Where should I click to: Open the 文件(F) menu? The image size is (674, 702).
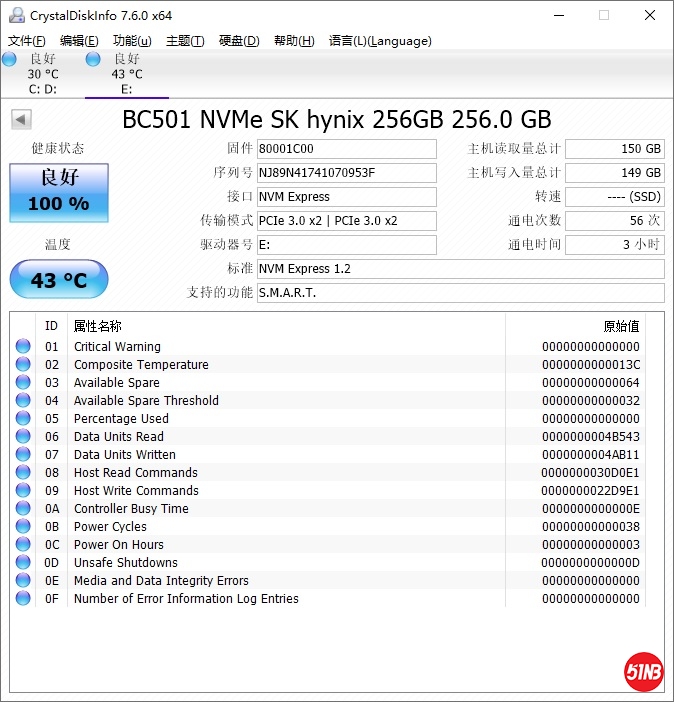pos(27,41)
